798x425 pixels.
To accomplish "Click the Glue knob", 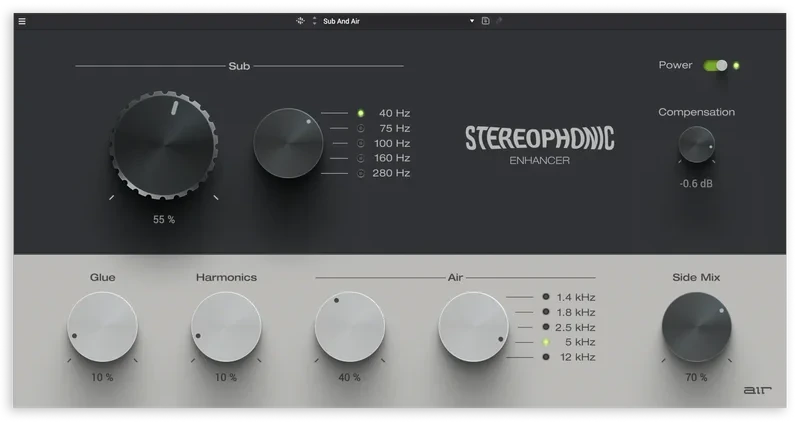I will click(102, 327).
